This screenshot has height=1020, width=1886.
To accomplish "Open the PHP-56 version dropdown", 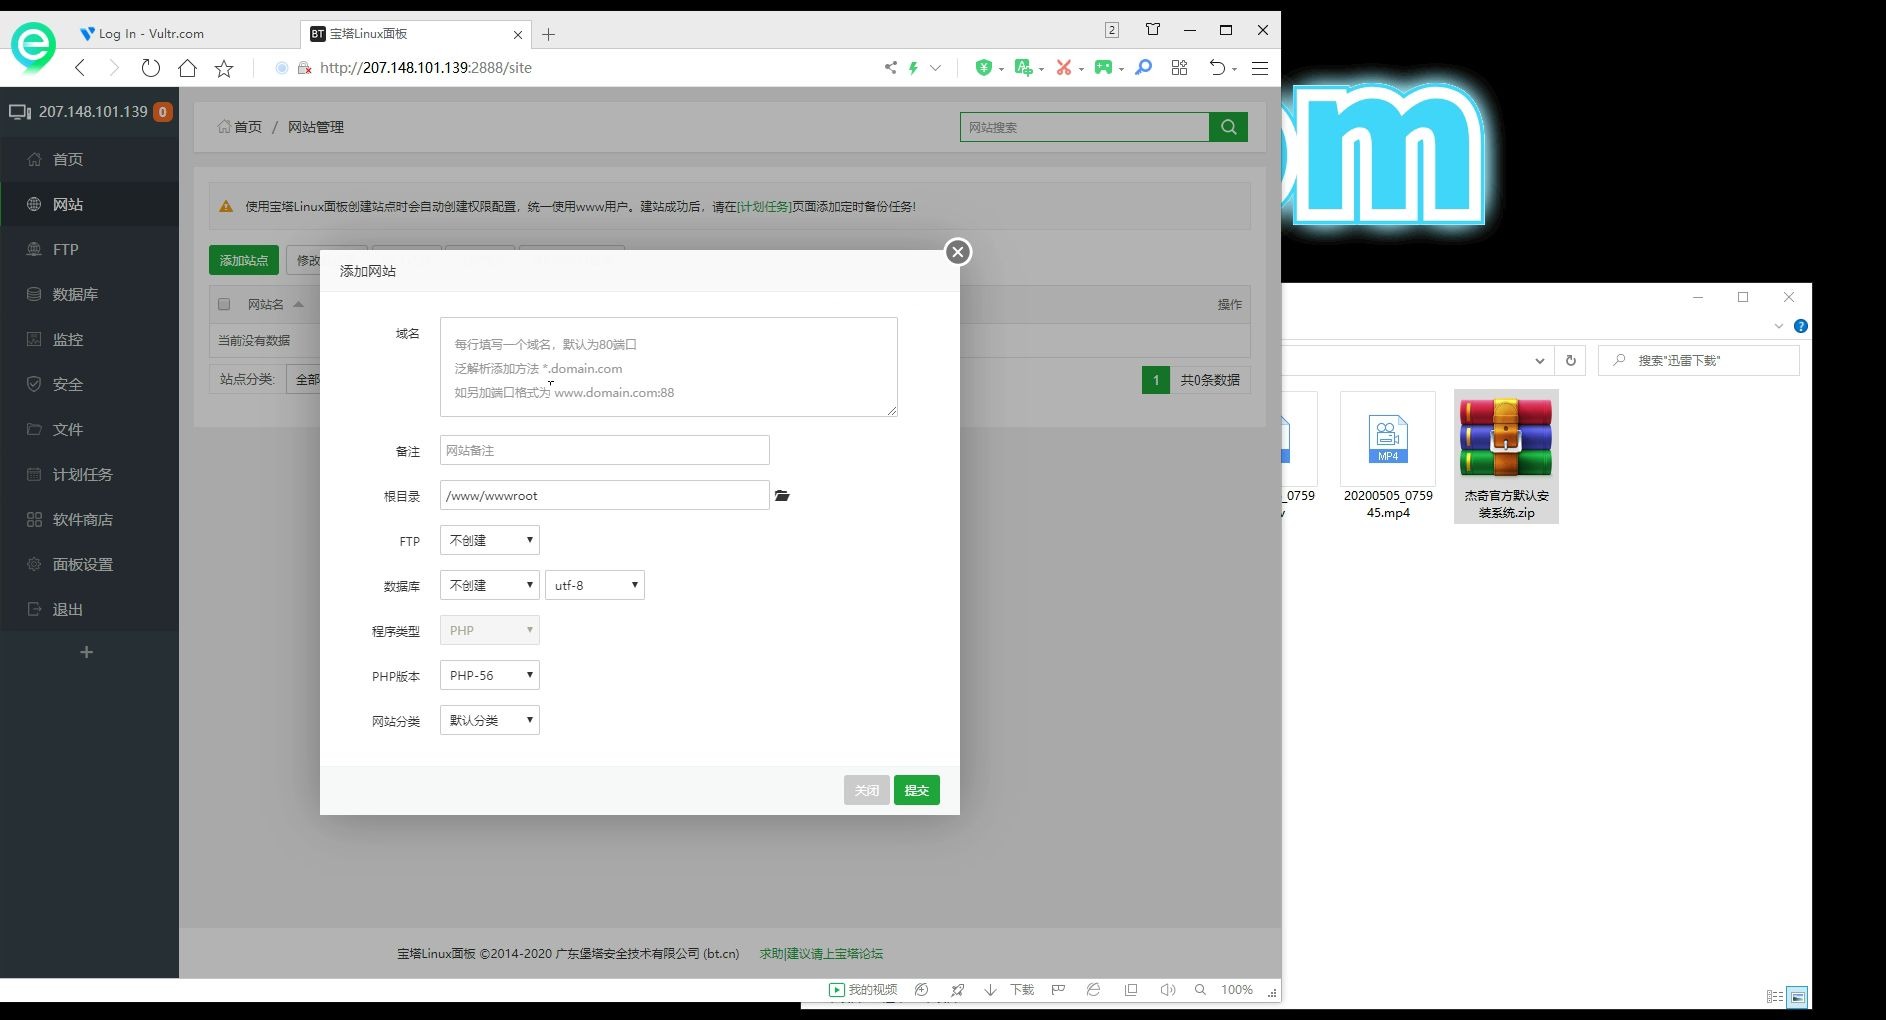I will tap(490, 675).
